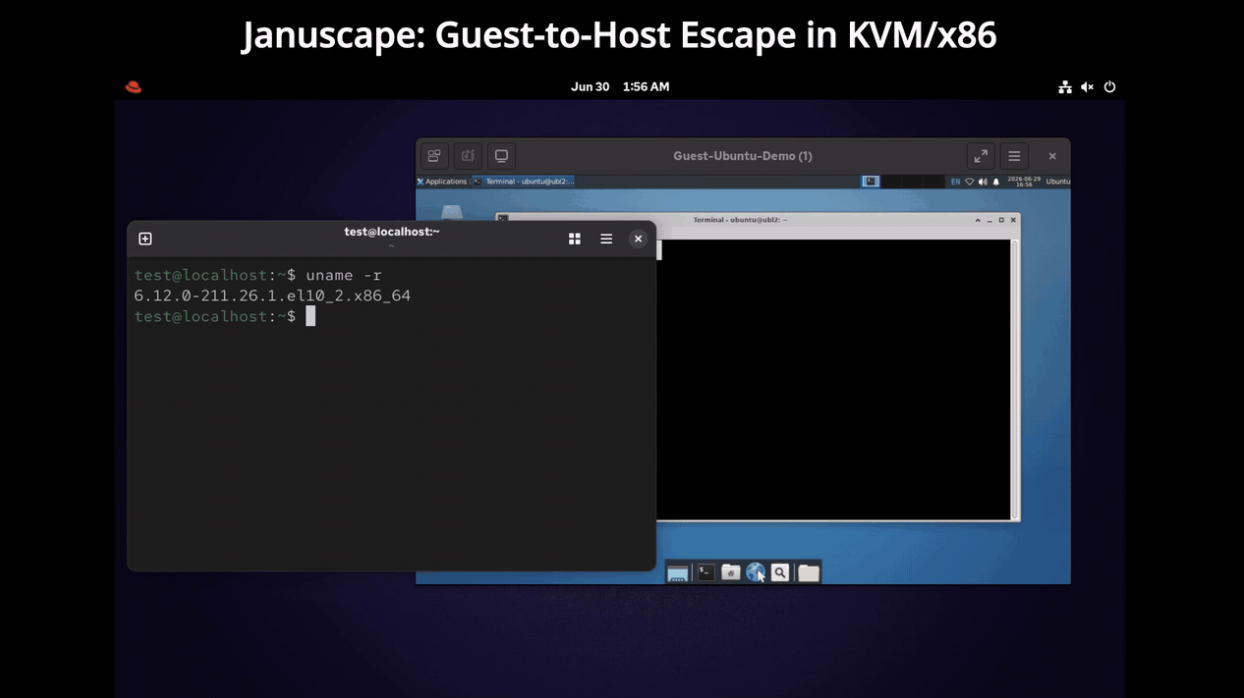Launch the web browser globe in guest dock
The height and width of the screenshot is (698, 1244).
(x=755, y=573)
